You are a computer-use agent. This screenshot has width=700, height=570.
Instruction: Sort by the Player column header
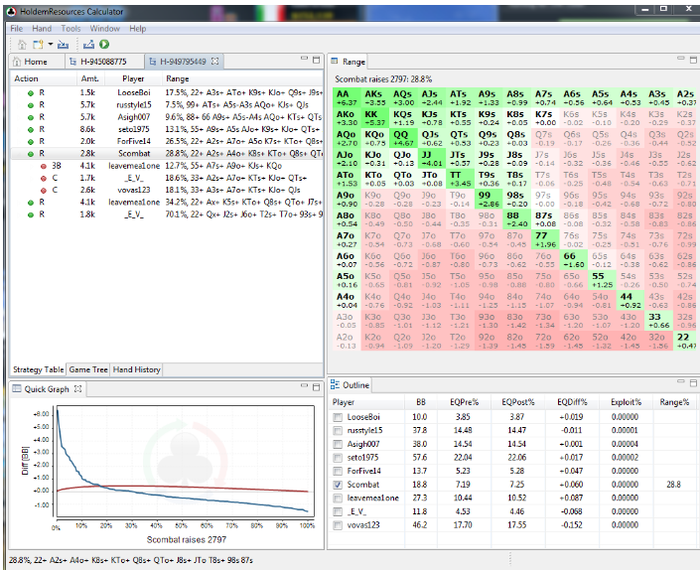[x=133, y=79]
